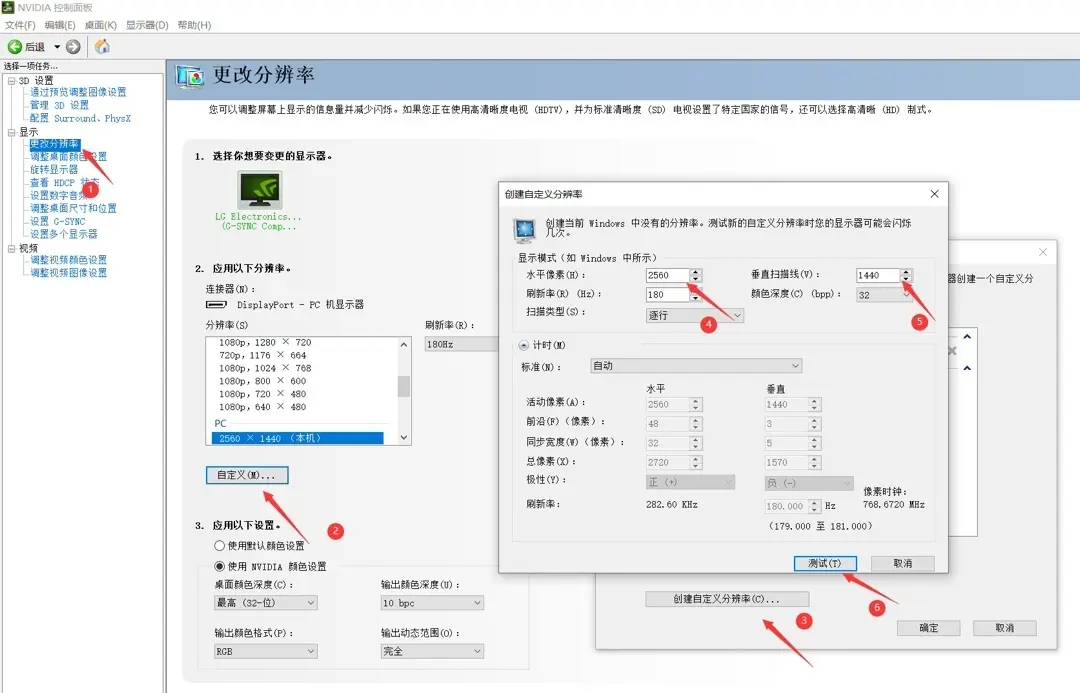Select 设置 G-SYNC in the task tree
This screenshot has width=1080, height=693.
pyautogui.click(x=58, y=221)
